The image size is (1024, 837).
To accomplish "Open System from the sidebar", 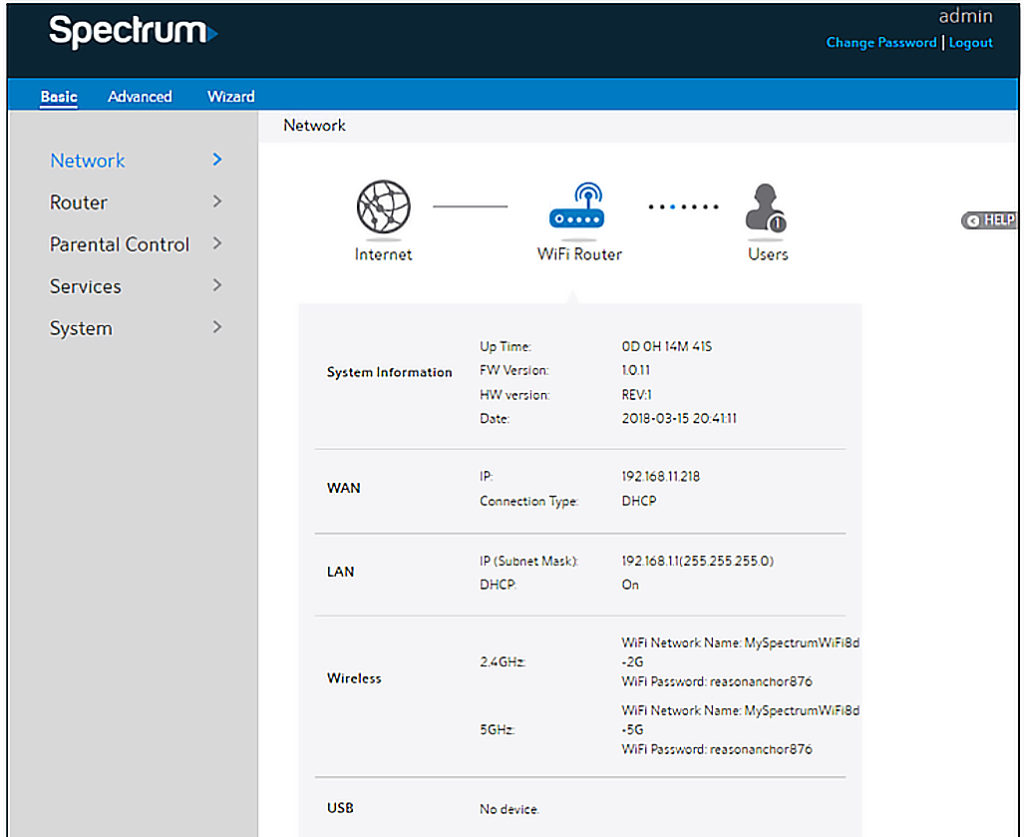I will pos(80,328).
